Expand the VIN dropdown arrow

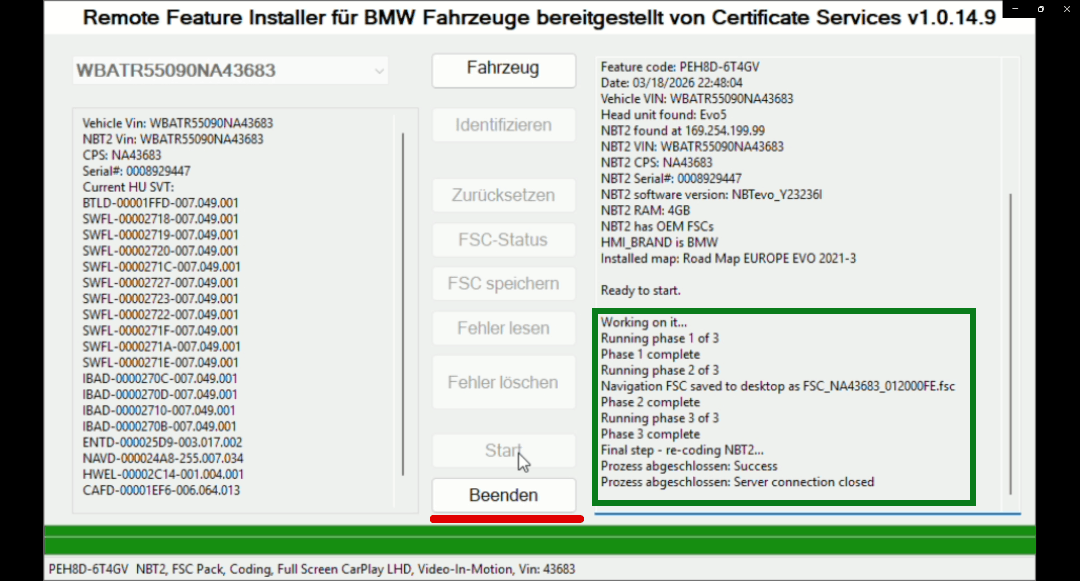click(x=378, y=71)
